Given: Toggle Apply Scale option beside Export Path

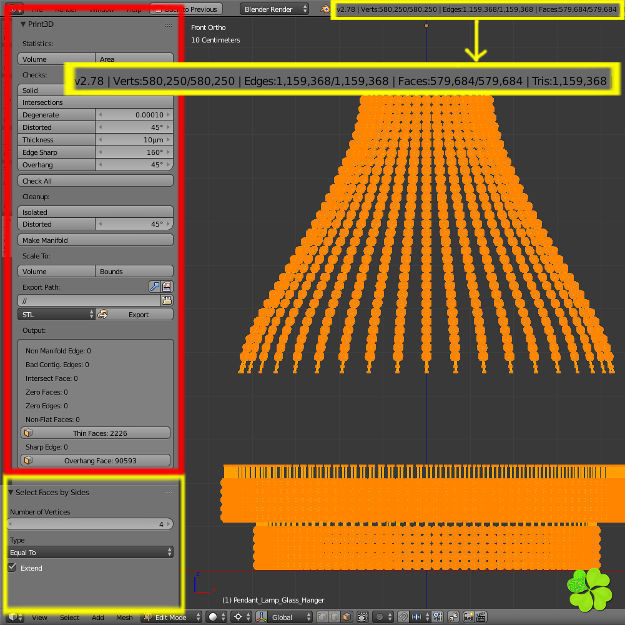Looking at the screenshot, I should [x=154, y=287].
